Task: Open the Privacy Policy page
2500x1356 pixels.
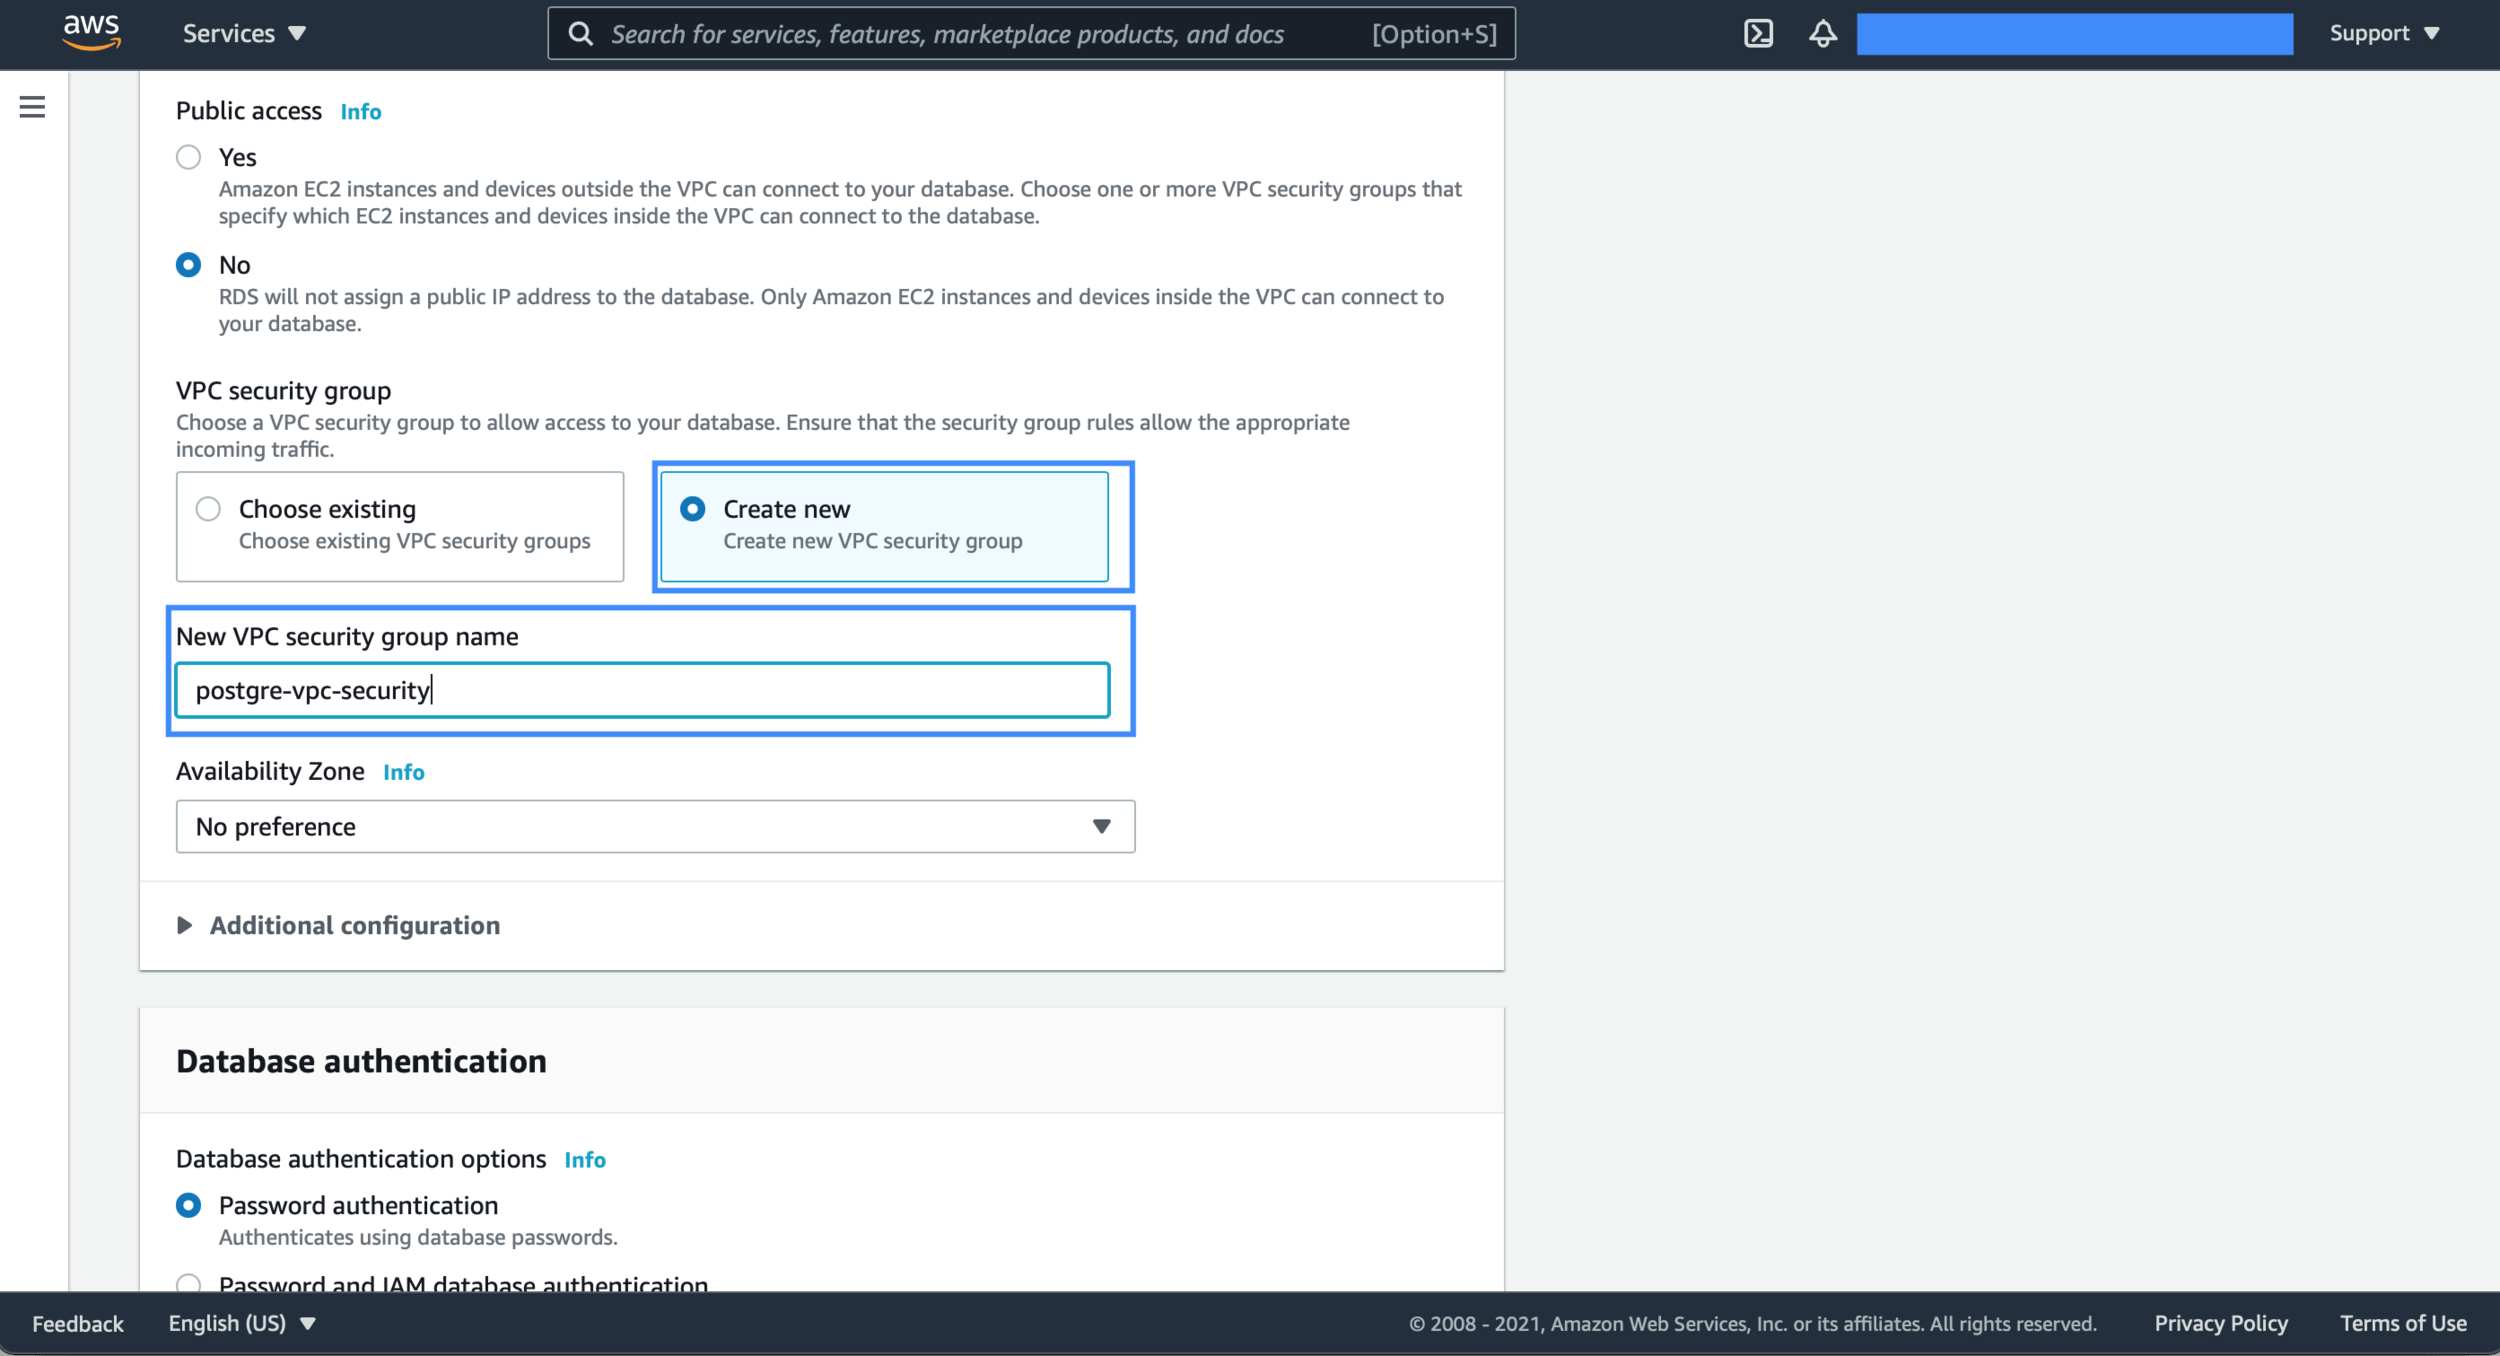Action: tap(2221, 1322)
